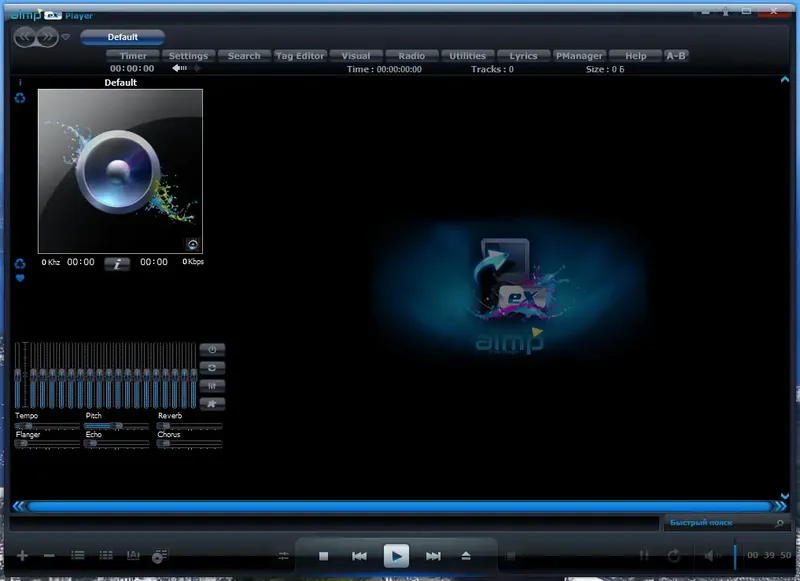Toggle equalizer power button
This screenshot has width=800, height=581.
[x=212, y=349]
